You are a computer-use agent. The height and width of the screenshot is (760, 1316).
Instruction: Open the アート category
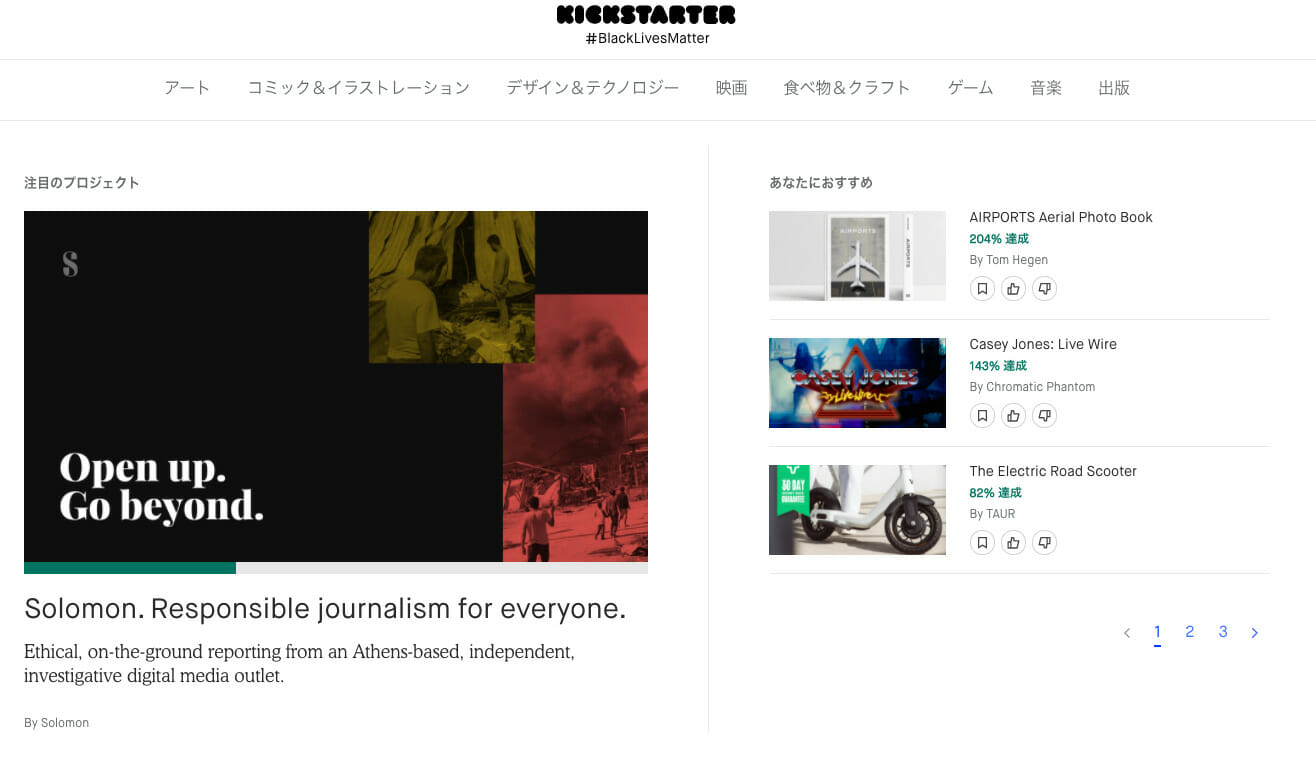point(187,88)
